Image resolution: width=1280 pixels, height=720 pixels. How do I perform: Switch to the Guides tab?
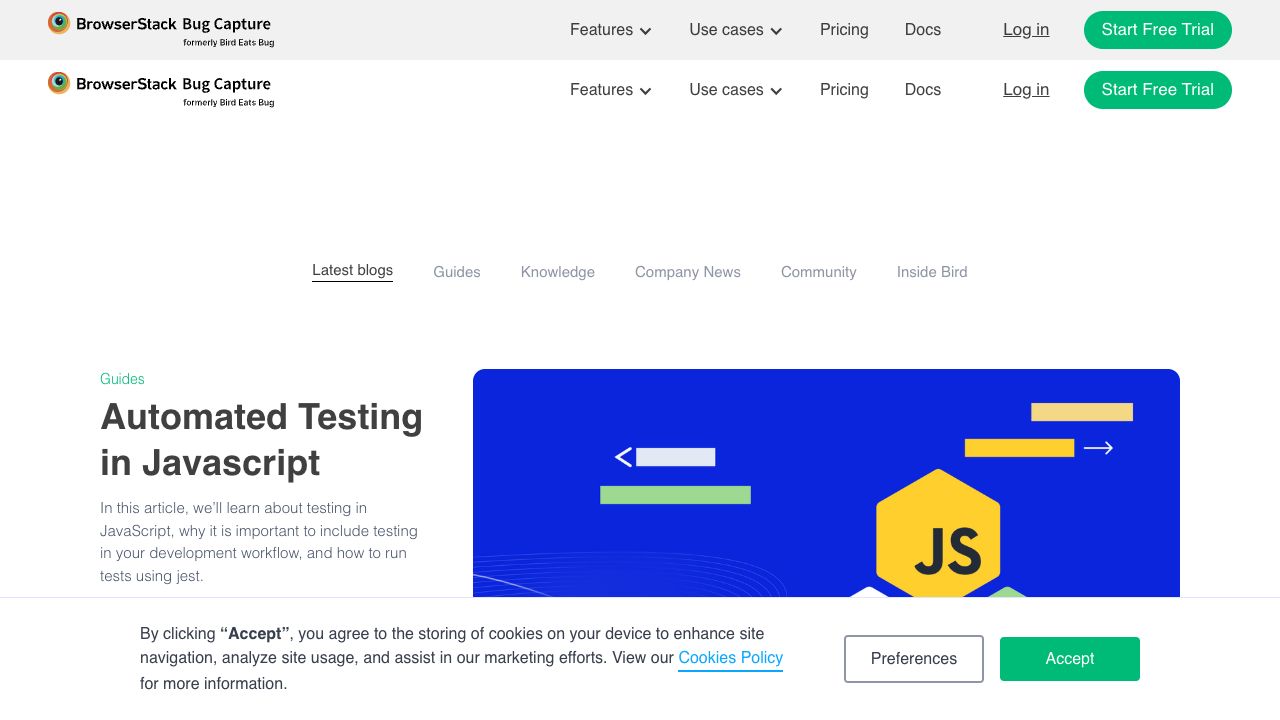point(456,272)
